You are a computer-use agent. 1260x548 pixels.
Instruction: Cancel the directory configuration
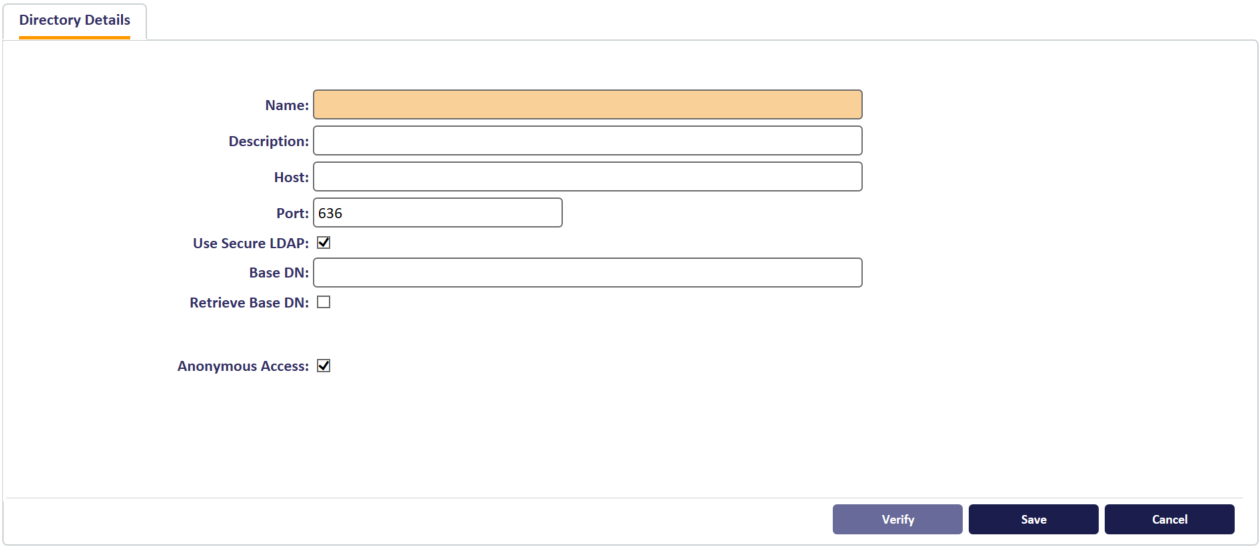1170,520
